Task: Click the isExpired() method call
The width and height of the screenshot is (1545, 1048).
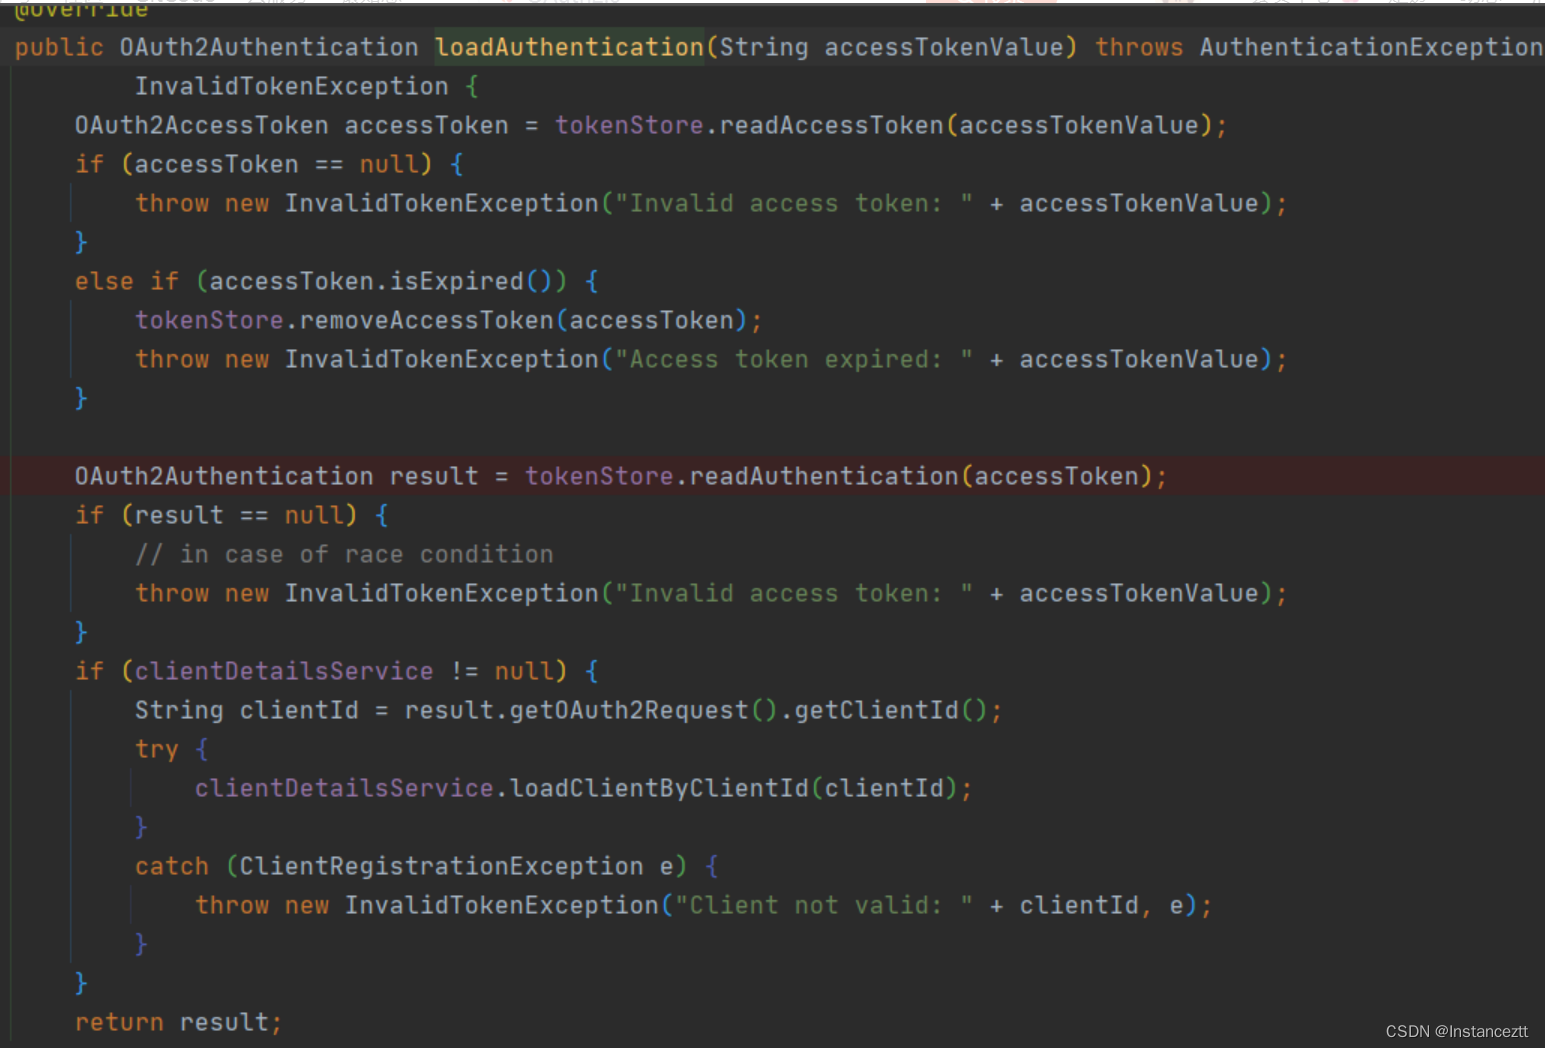Action: [470, 281]
